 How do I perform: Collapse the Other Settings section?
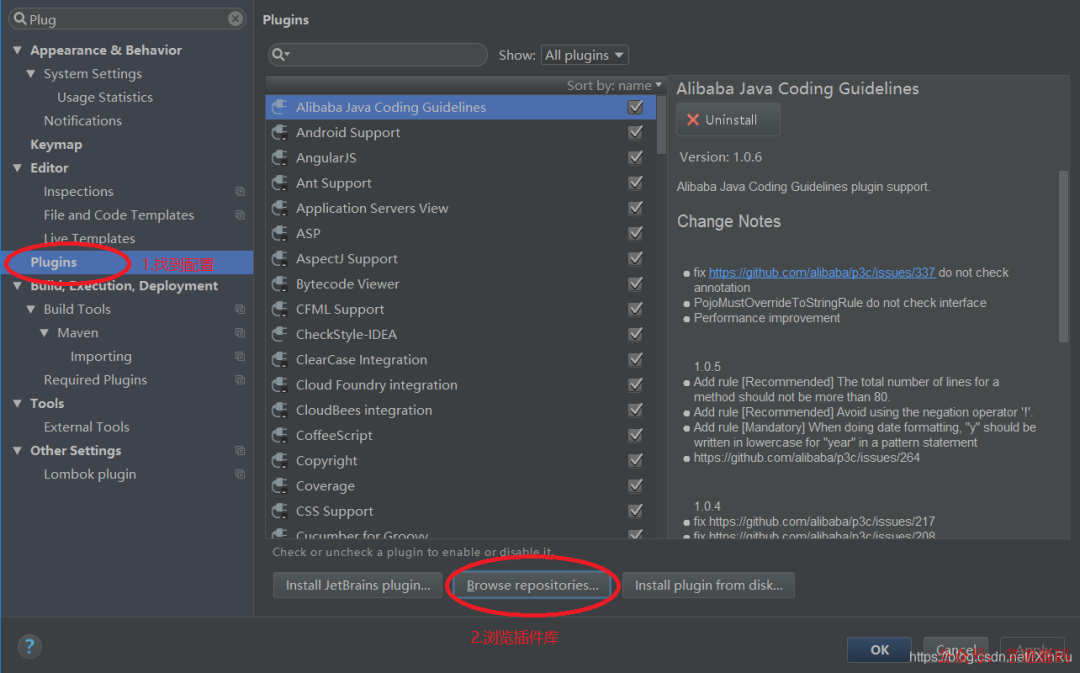click(17, 451)
